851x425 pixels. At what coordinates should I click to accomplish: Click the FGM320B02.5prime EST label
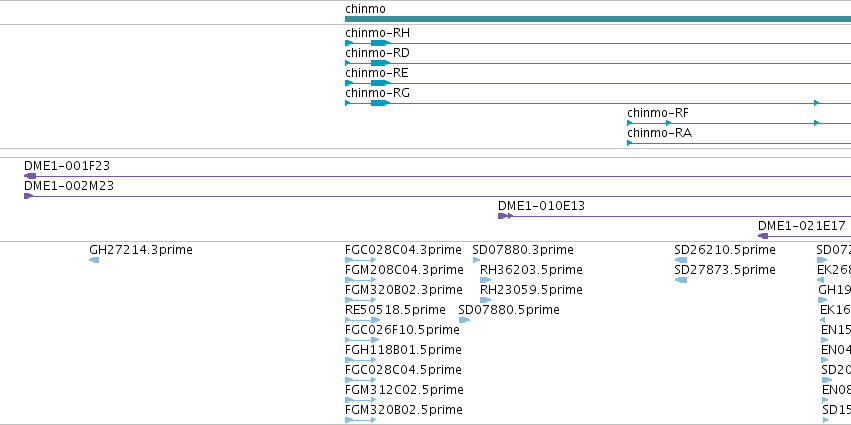click(x=404, y=410)
